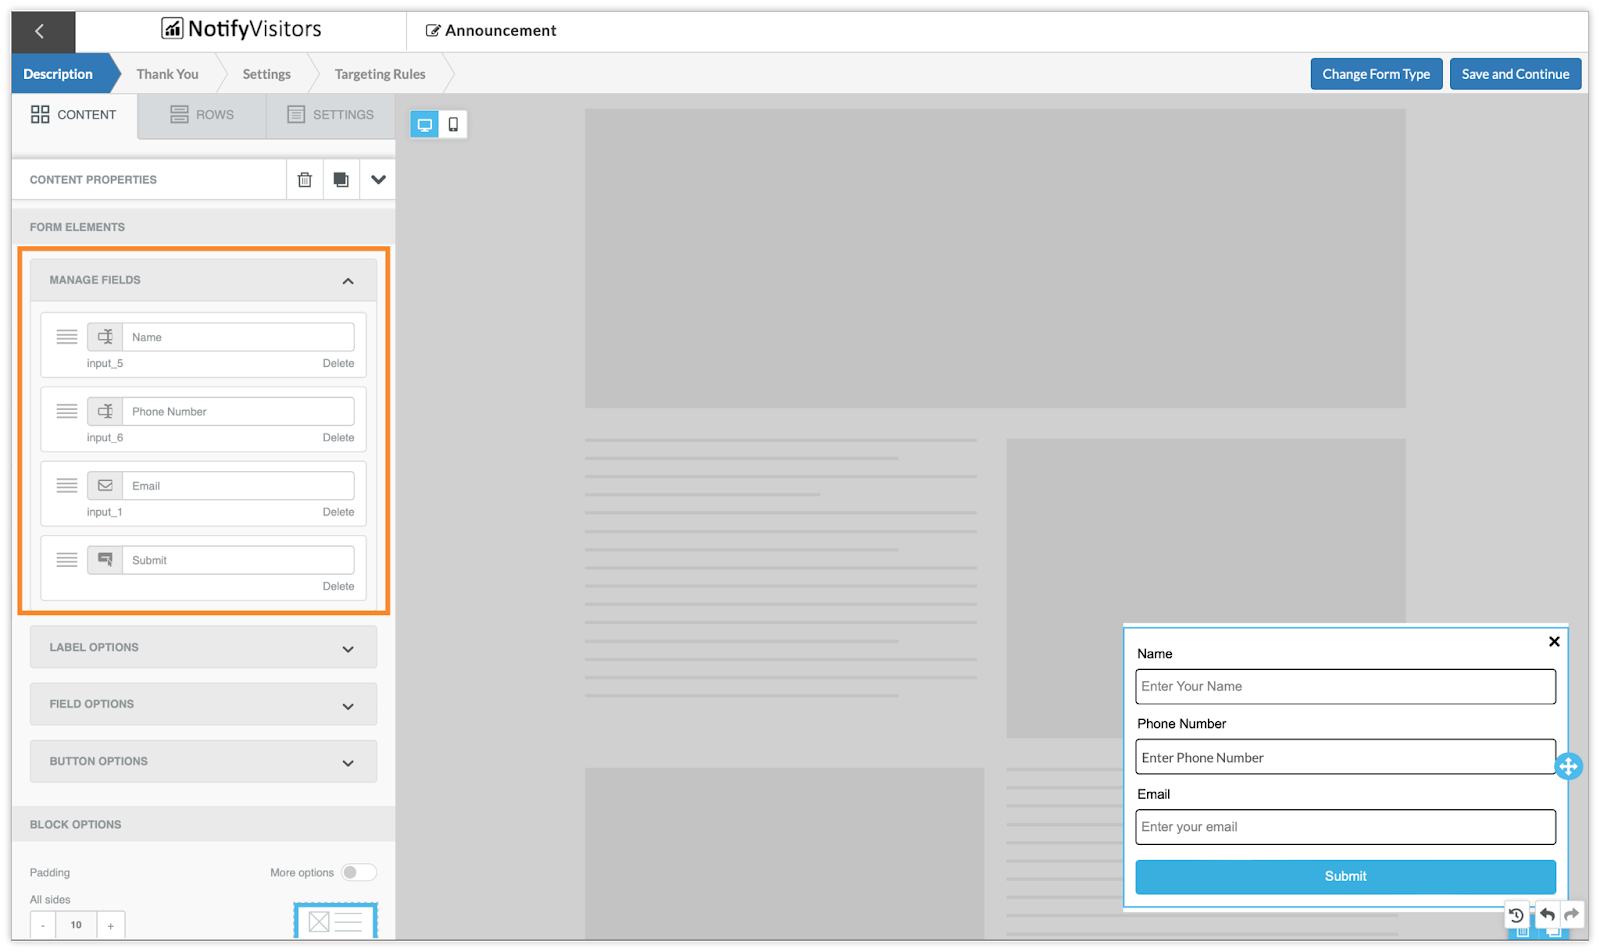The height and width of the screenshot is (952, 1600).
Task: Delete content with the trash icon
Action: [x=305, y=180]
